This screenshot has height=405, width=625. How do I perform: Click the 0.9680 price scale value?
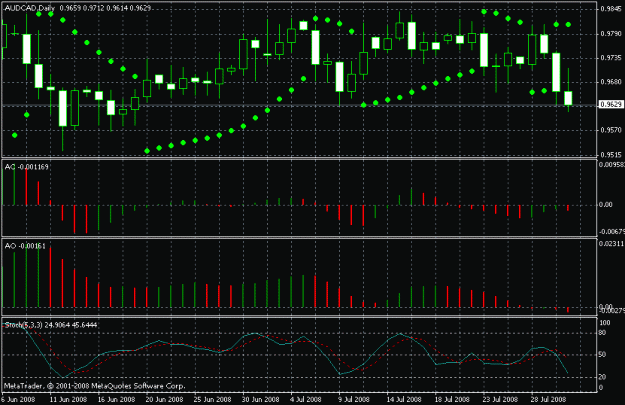611,82
